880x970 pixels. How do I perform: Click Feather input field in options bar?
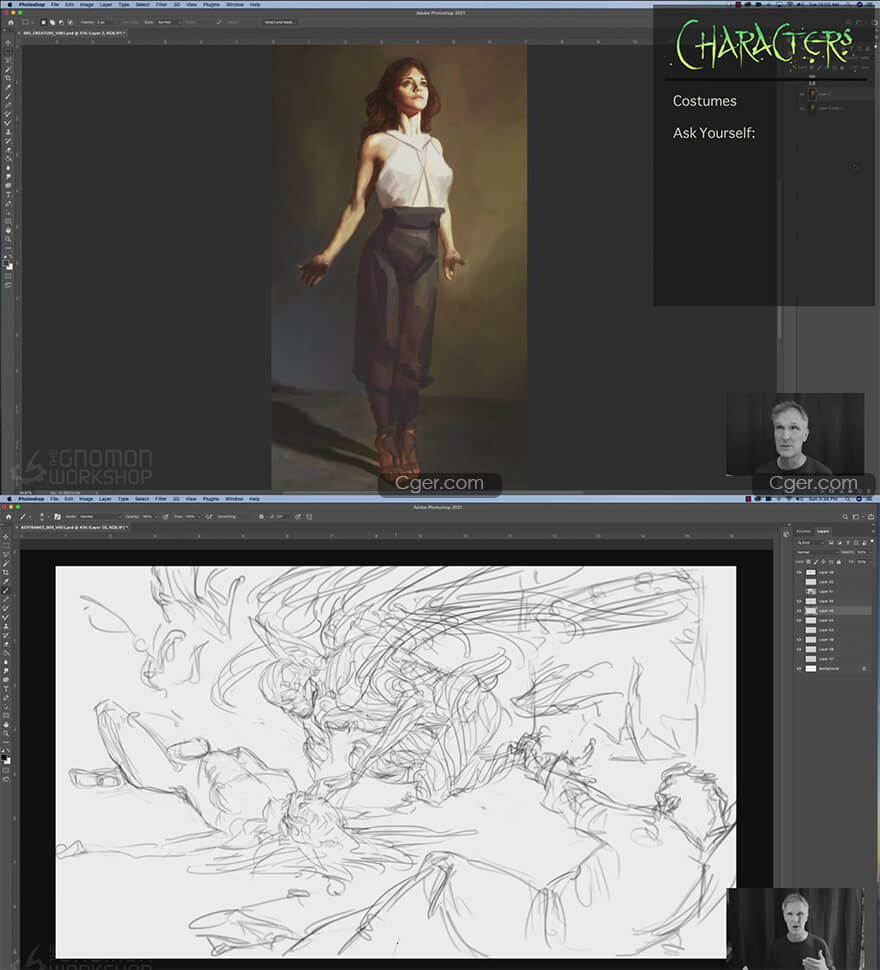pyautogui.click(x=106, y=22)
